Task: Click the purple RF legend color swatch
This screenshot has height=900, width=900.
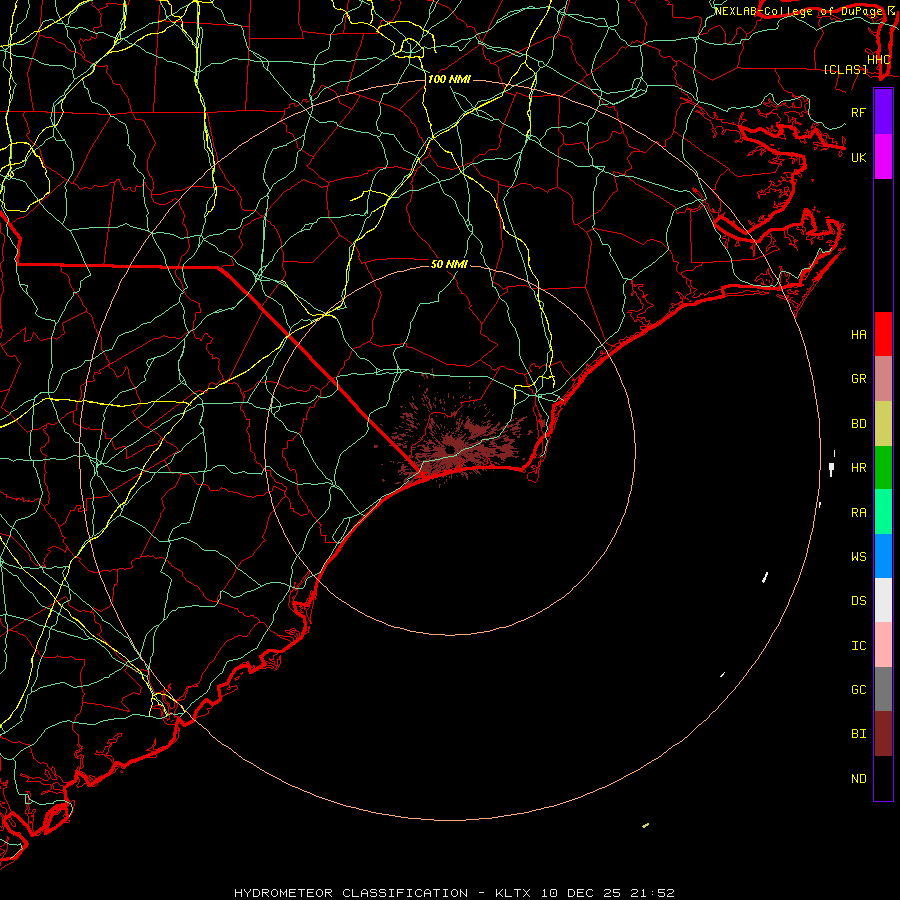Action: click(883, 112)
